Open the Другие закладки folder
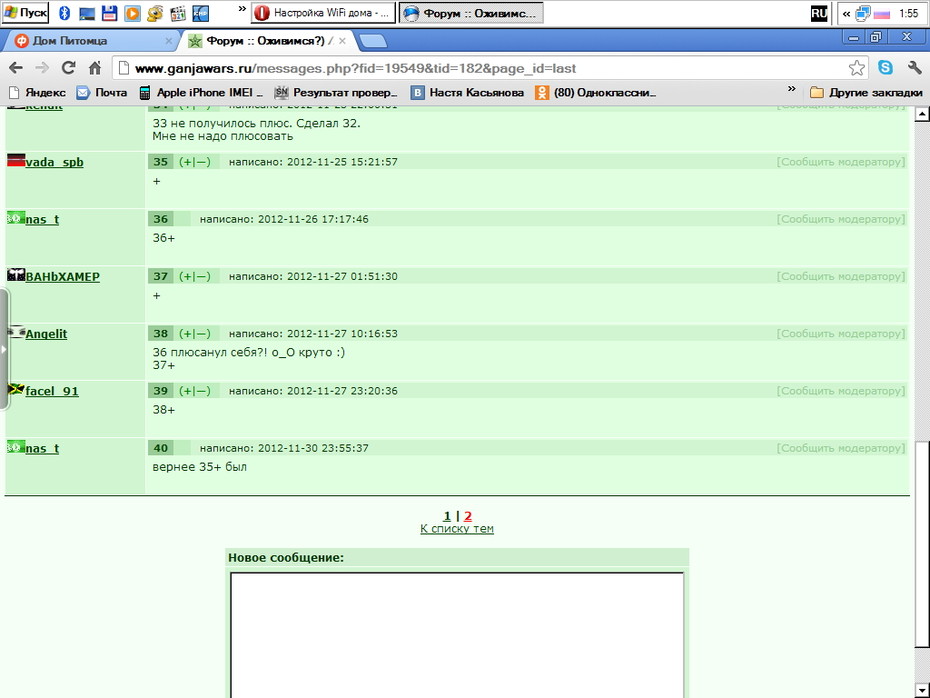The width and height of the screenshot is (930, 698). point(867,93)
